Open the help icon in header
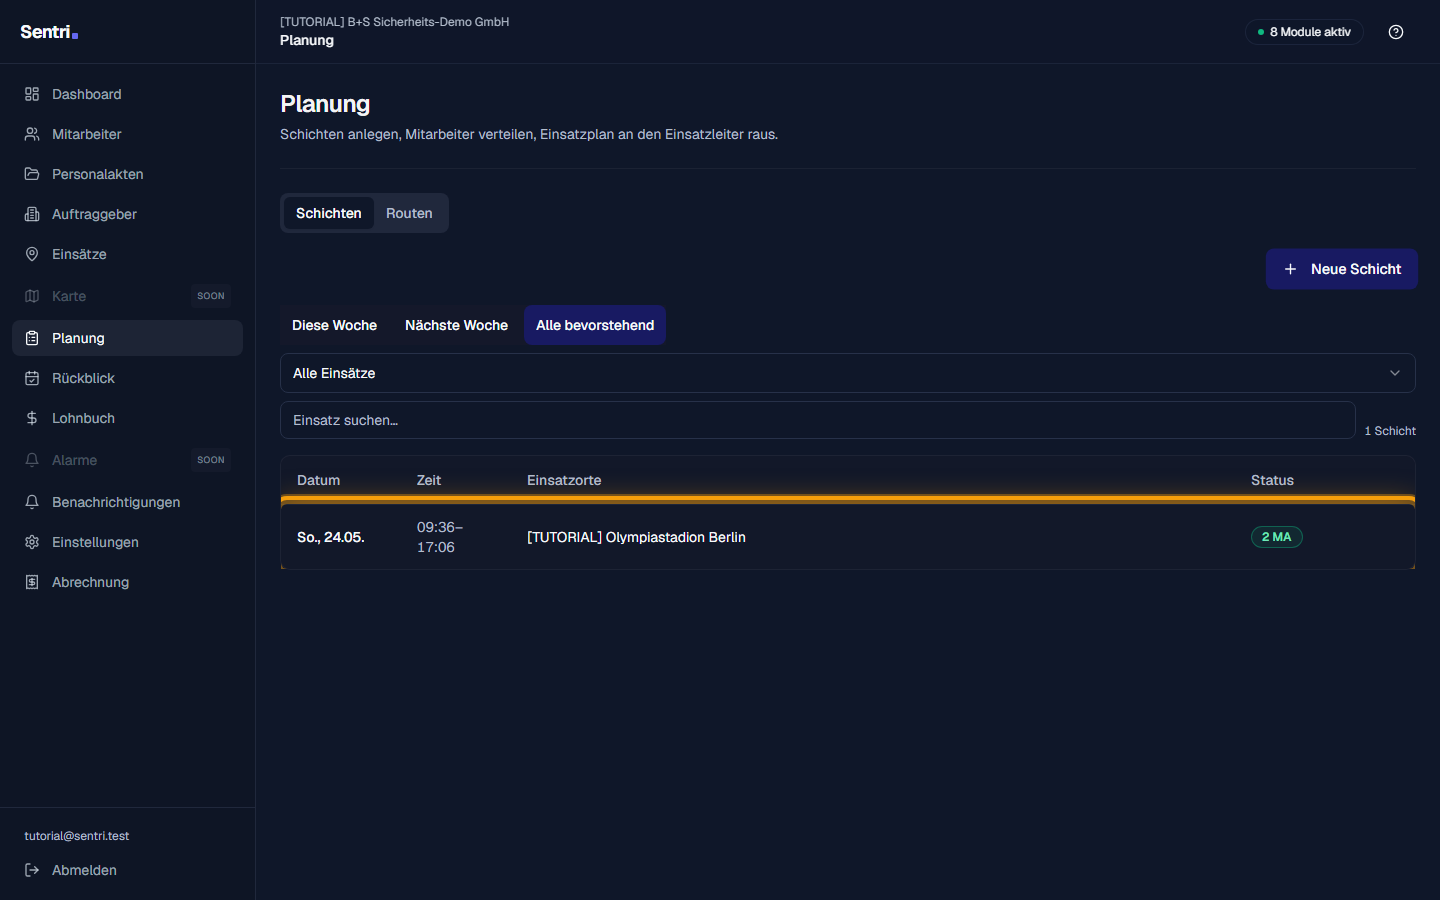Screen dimensions: 1440x900 [1396, 32]
